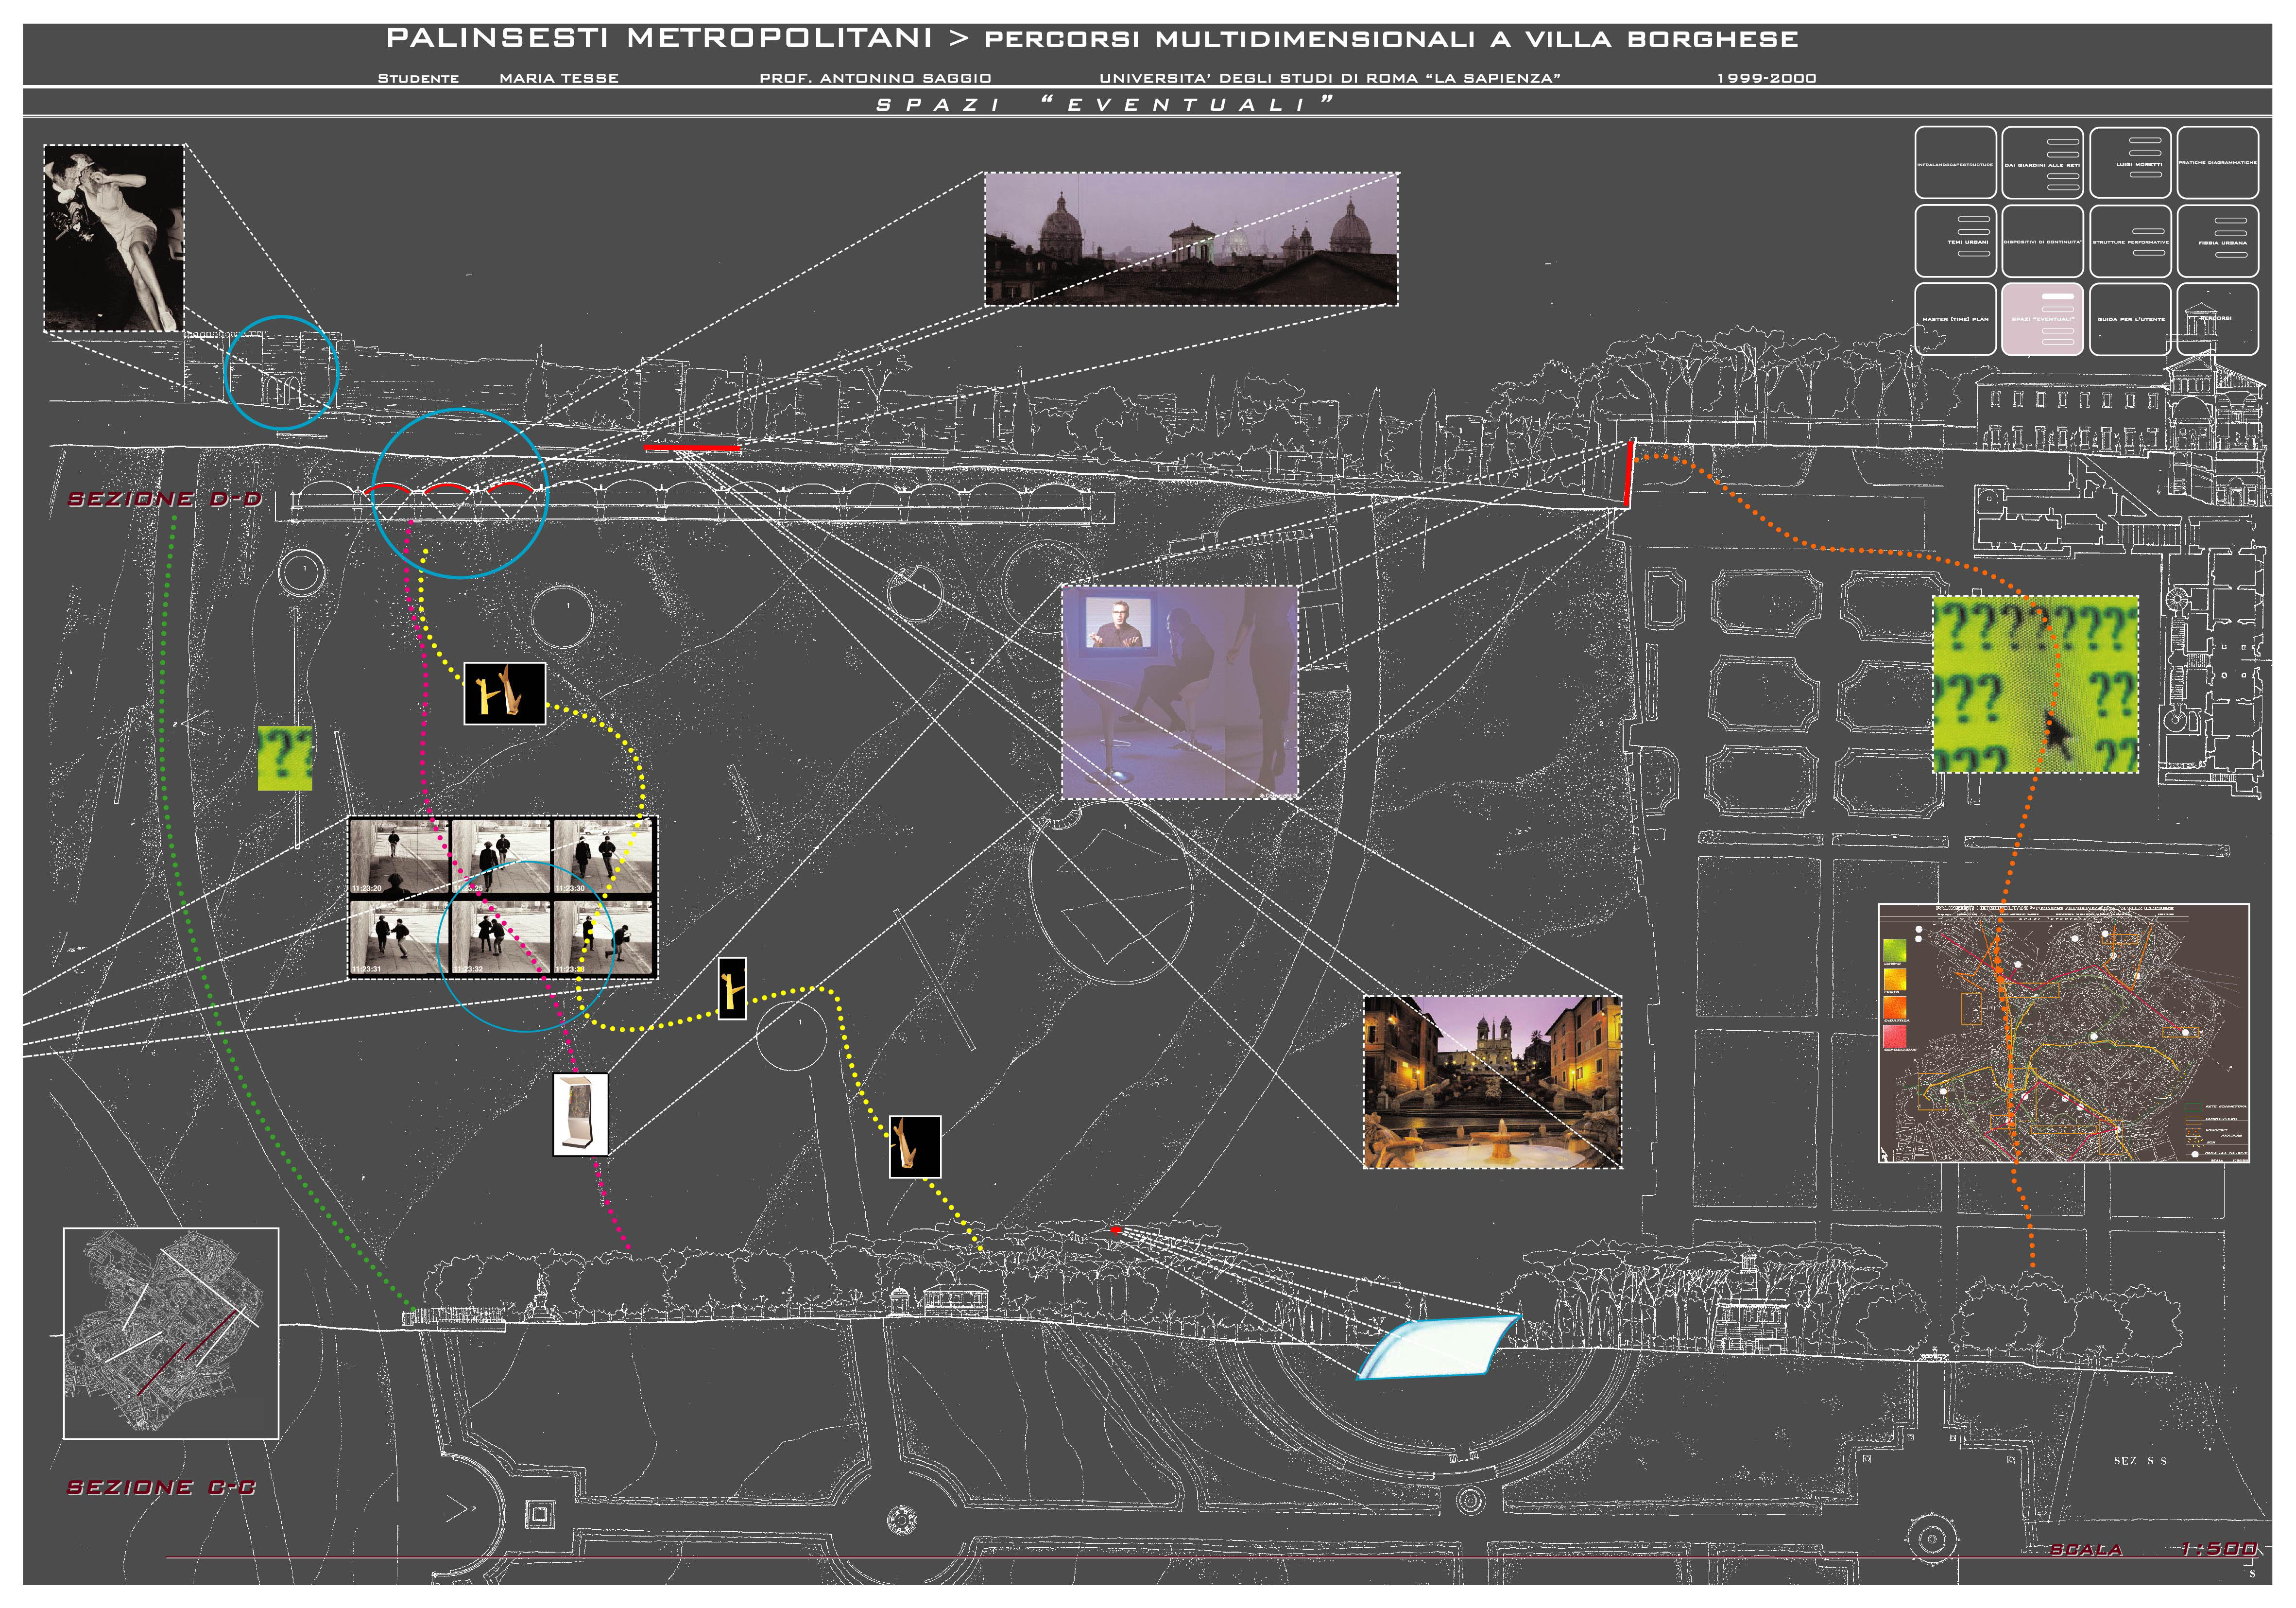The height and width of the screenshot is (1608, 2296).
Task: Click the small green question mark icon
Action: [x=285, y=758]
